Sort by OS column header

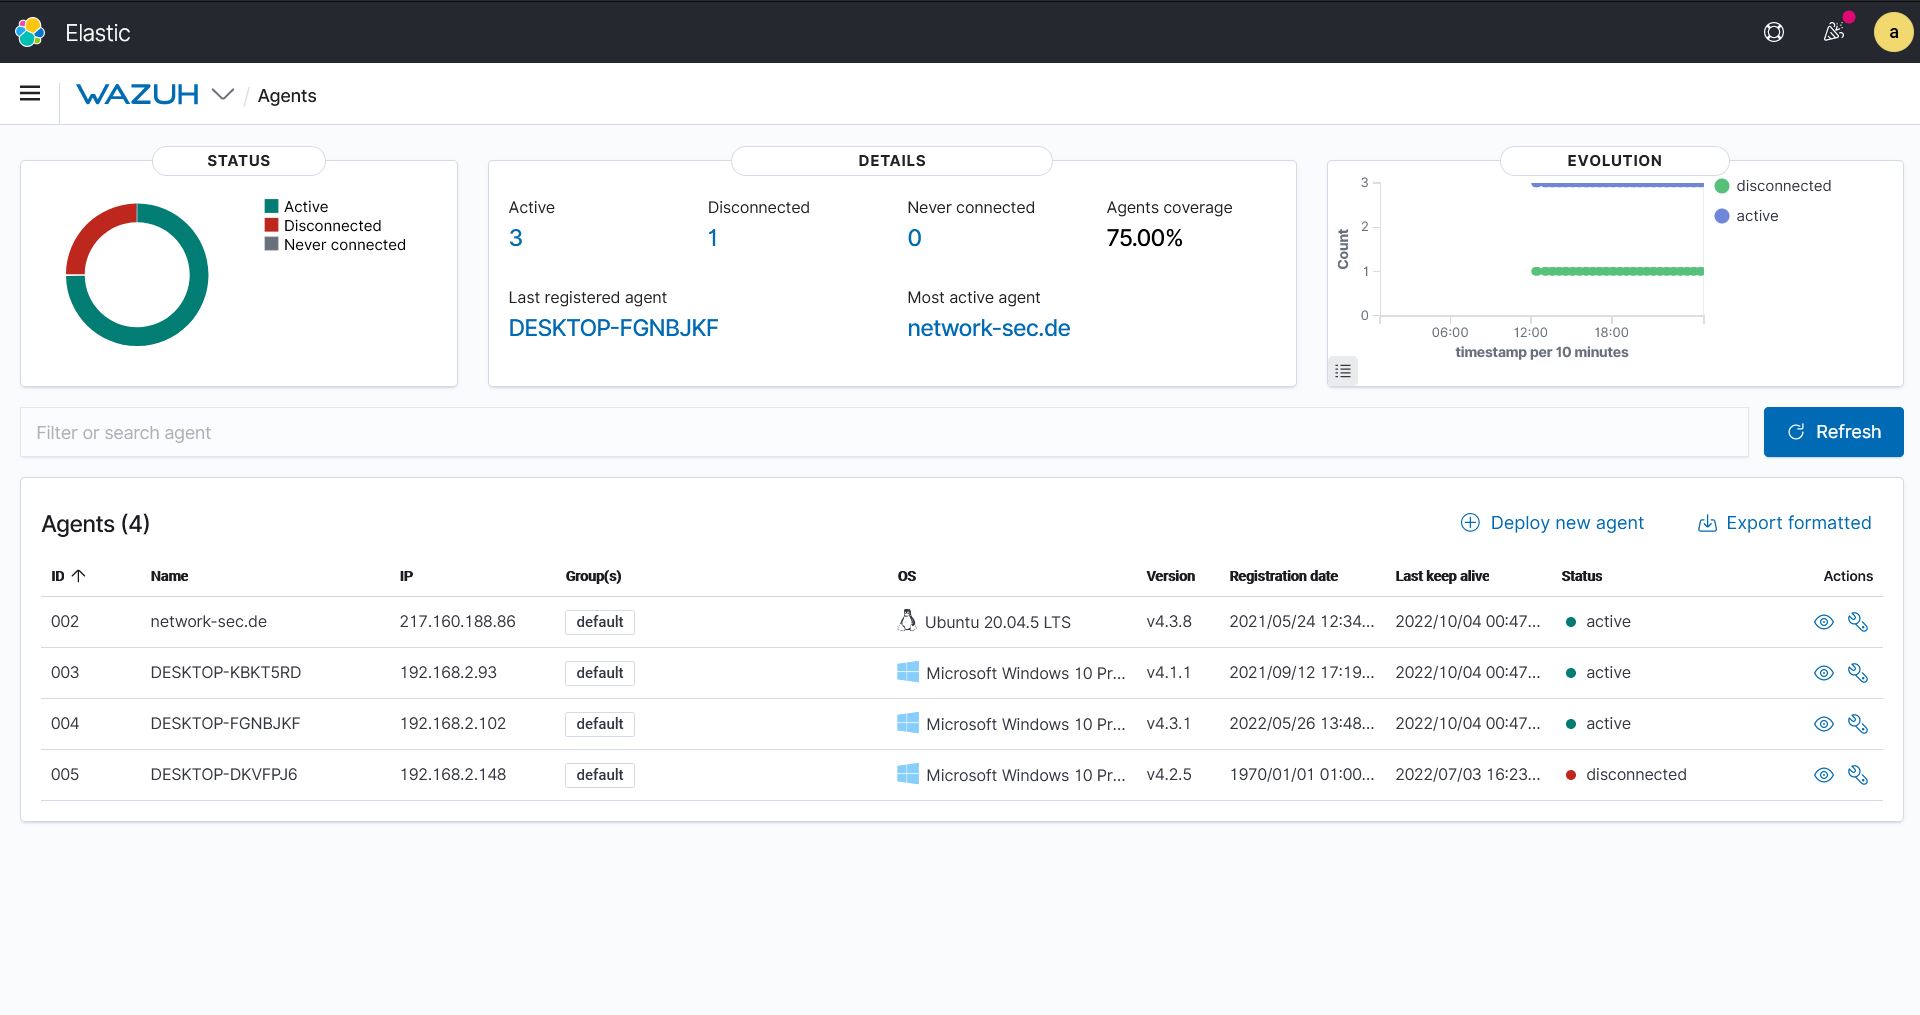point(907,576)
